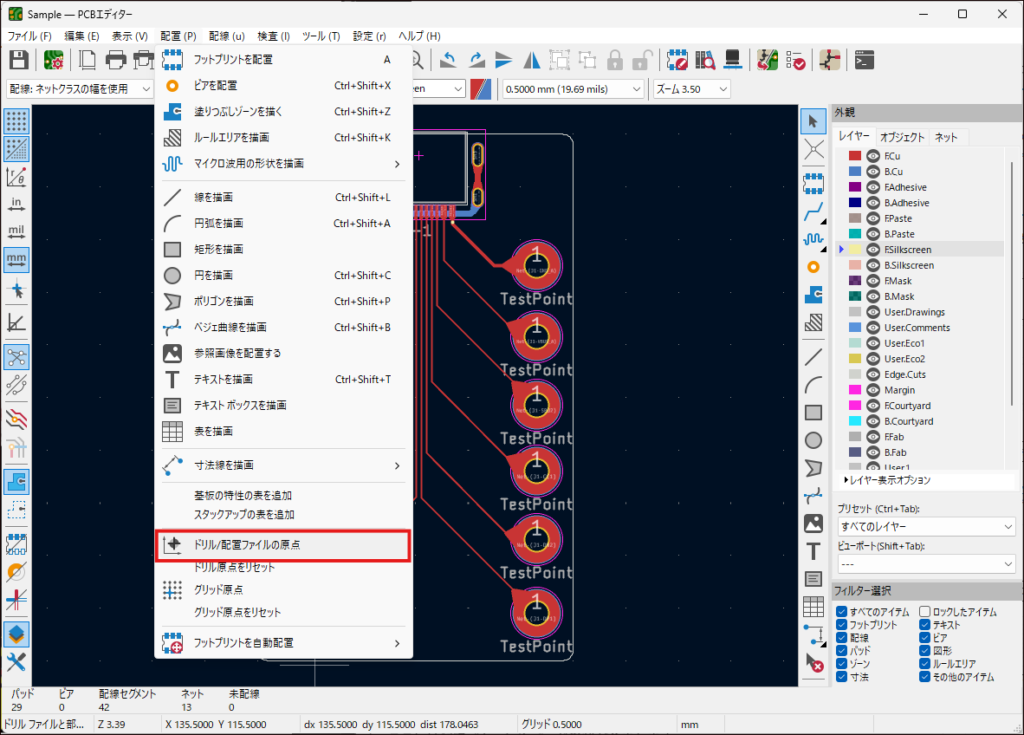Image resolution: width=1024 pixels, height=735 pixels.
Task: Click the Print icon in toolbar
Action: click(115, 59)
